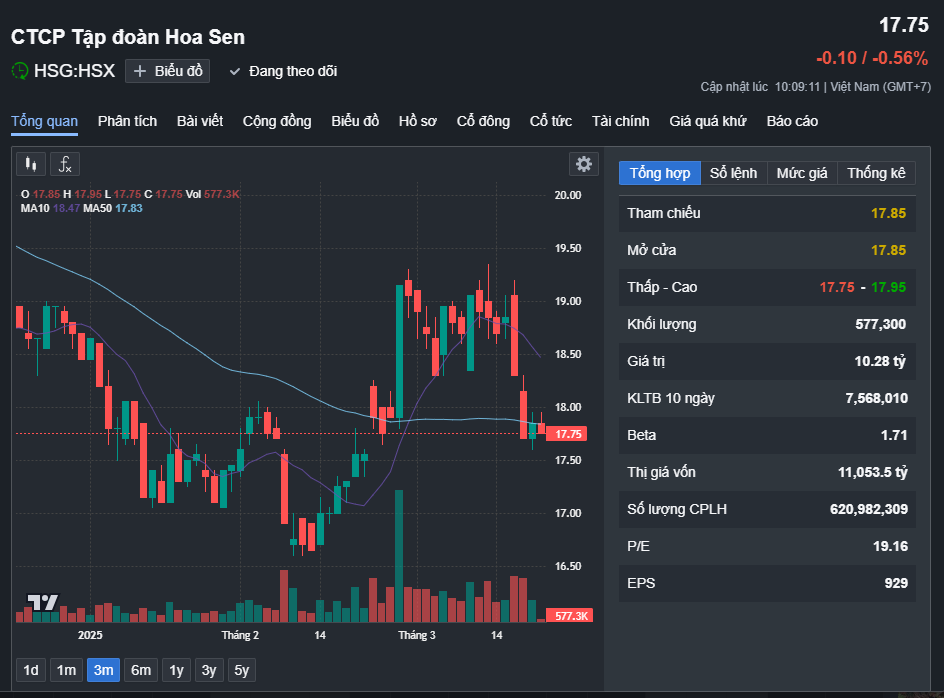Open the Báo cáo tab
The image size is (944, 698).
tap(792, 122)
